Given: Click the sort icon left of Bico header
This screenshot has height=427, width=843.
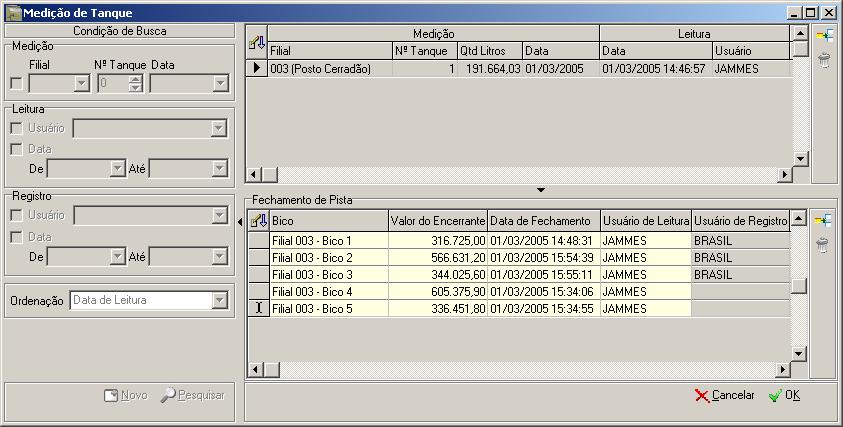Looking at the screenshot, I should (x=259, y=221).
